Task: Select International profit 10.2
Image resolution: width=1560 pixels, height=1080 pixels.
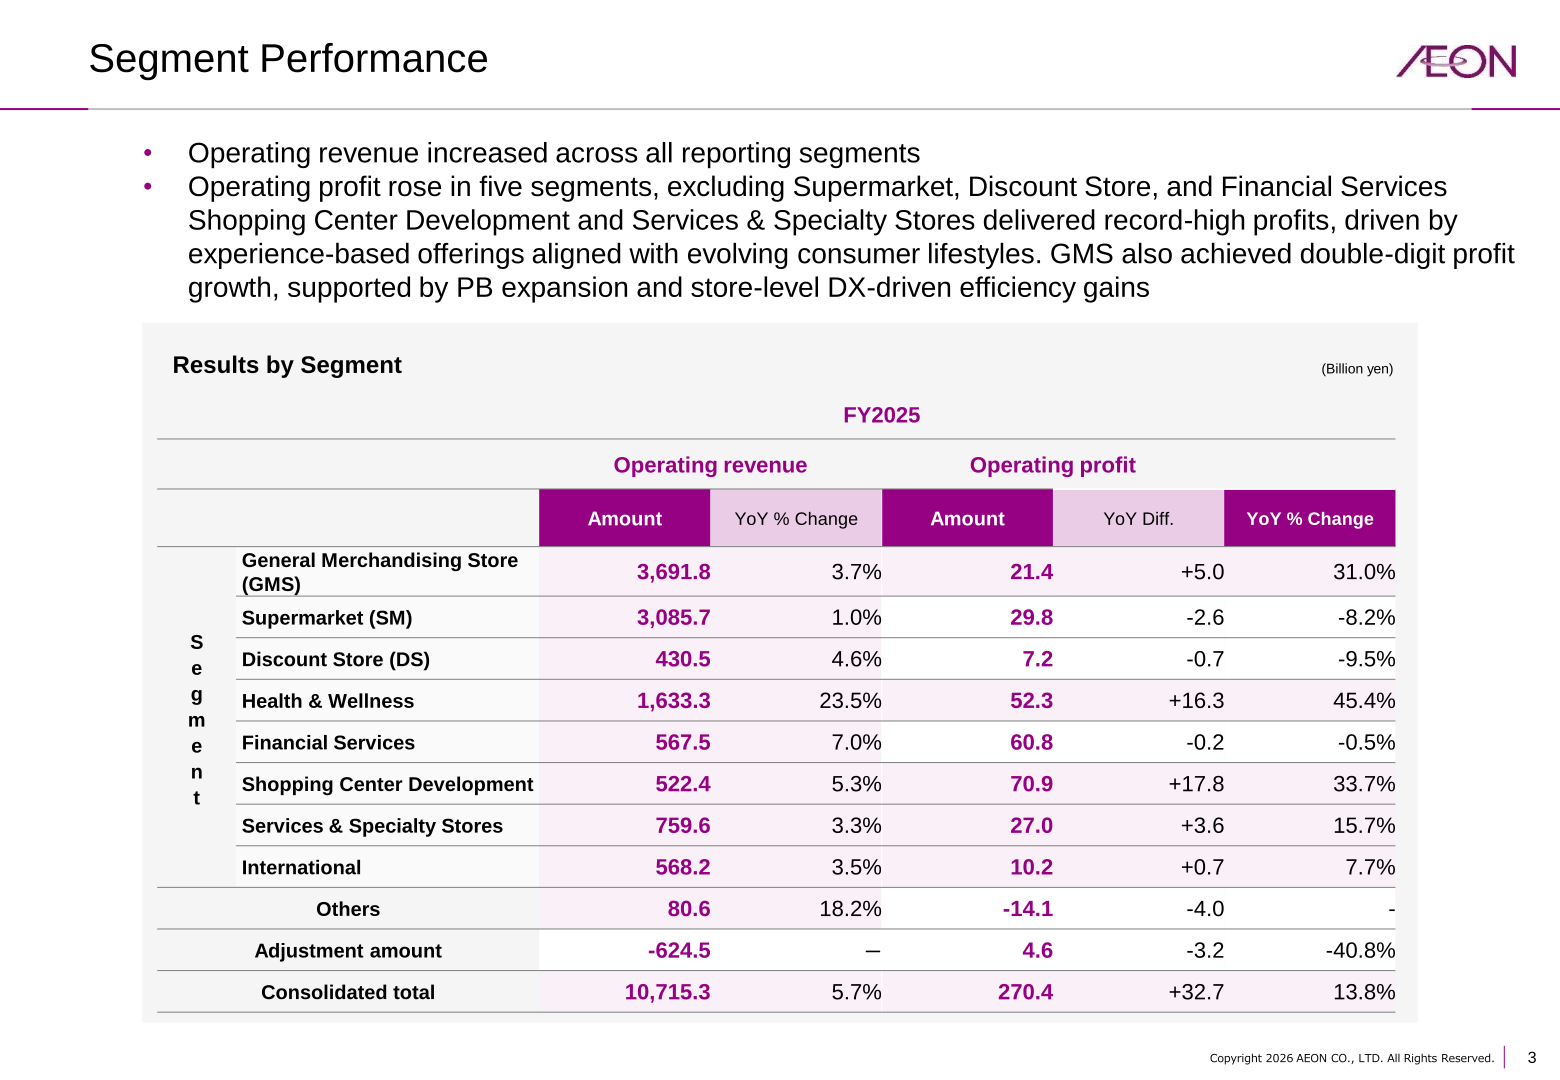Action: pyautogui.click(x=1031, y=868)
